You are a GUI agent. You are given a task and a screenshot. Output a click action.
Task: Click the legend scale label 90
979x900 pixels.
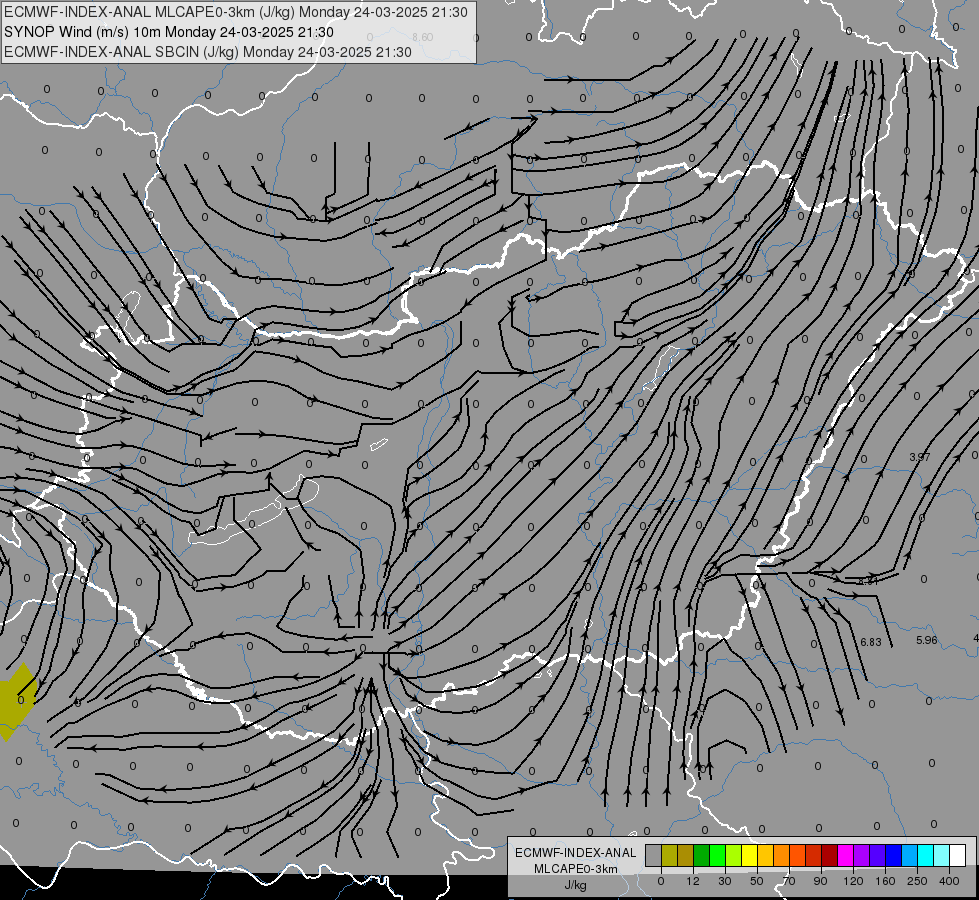(820, 881)
